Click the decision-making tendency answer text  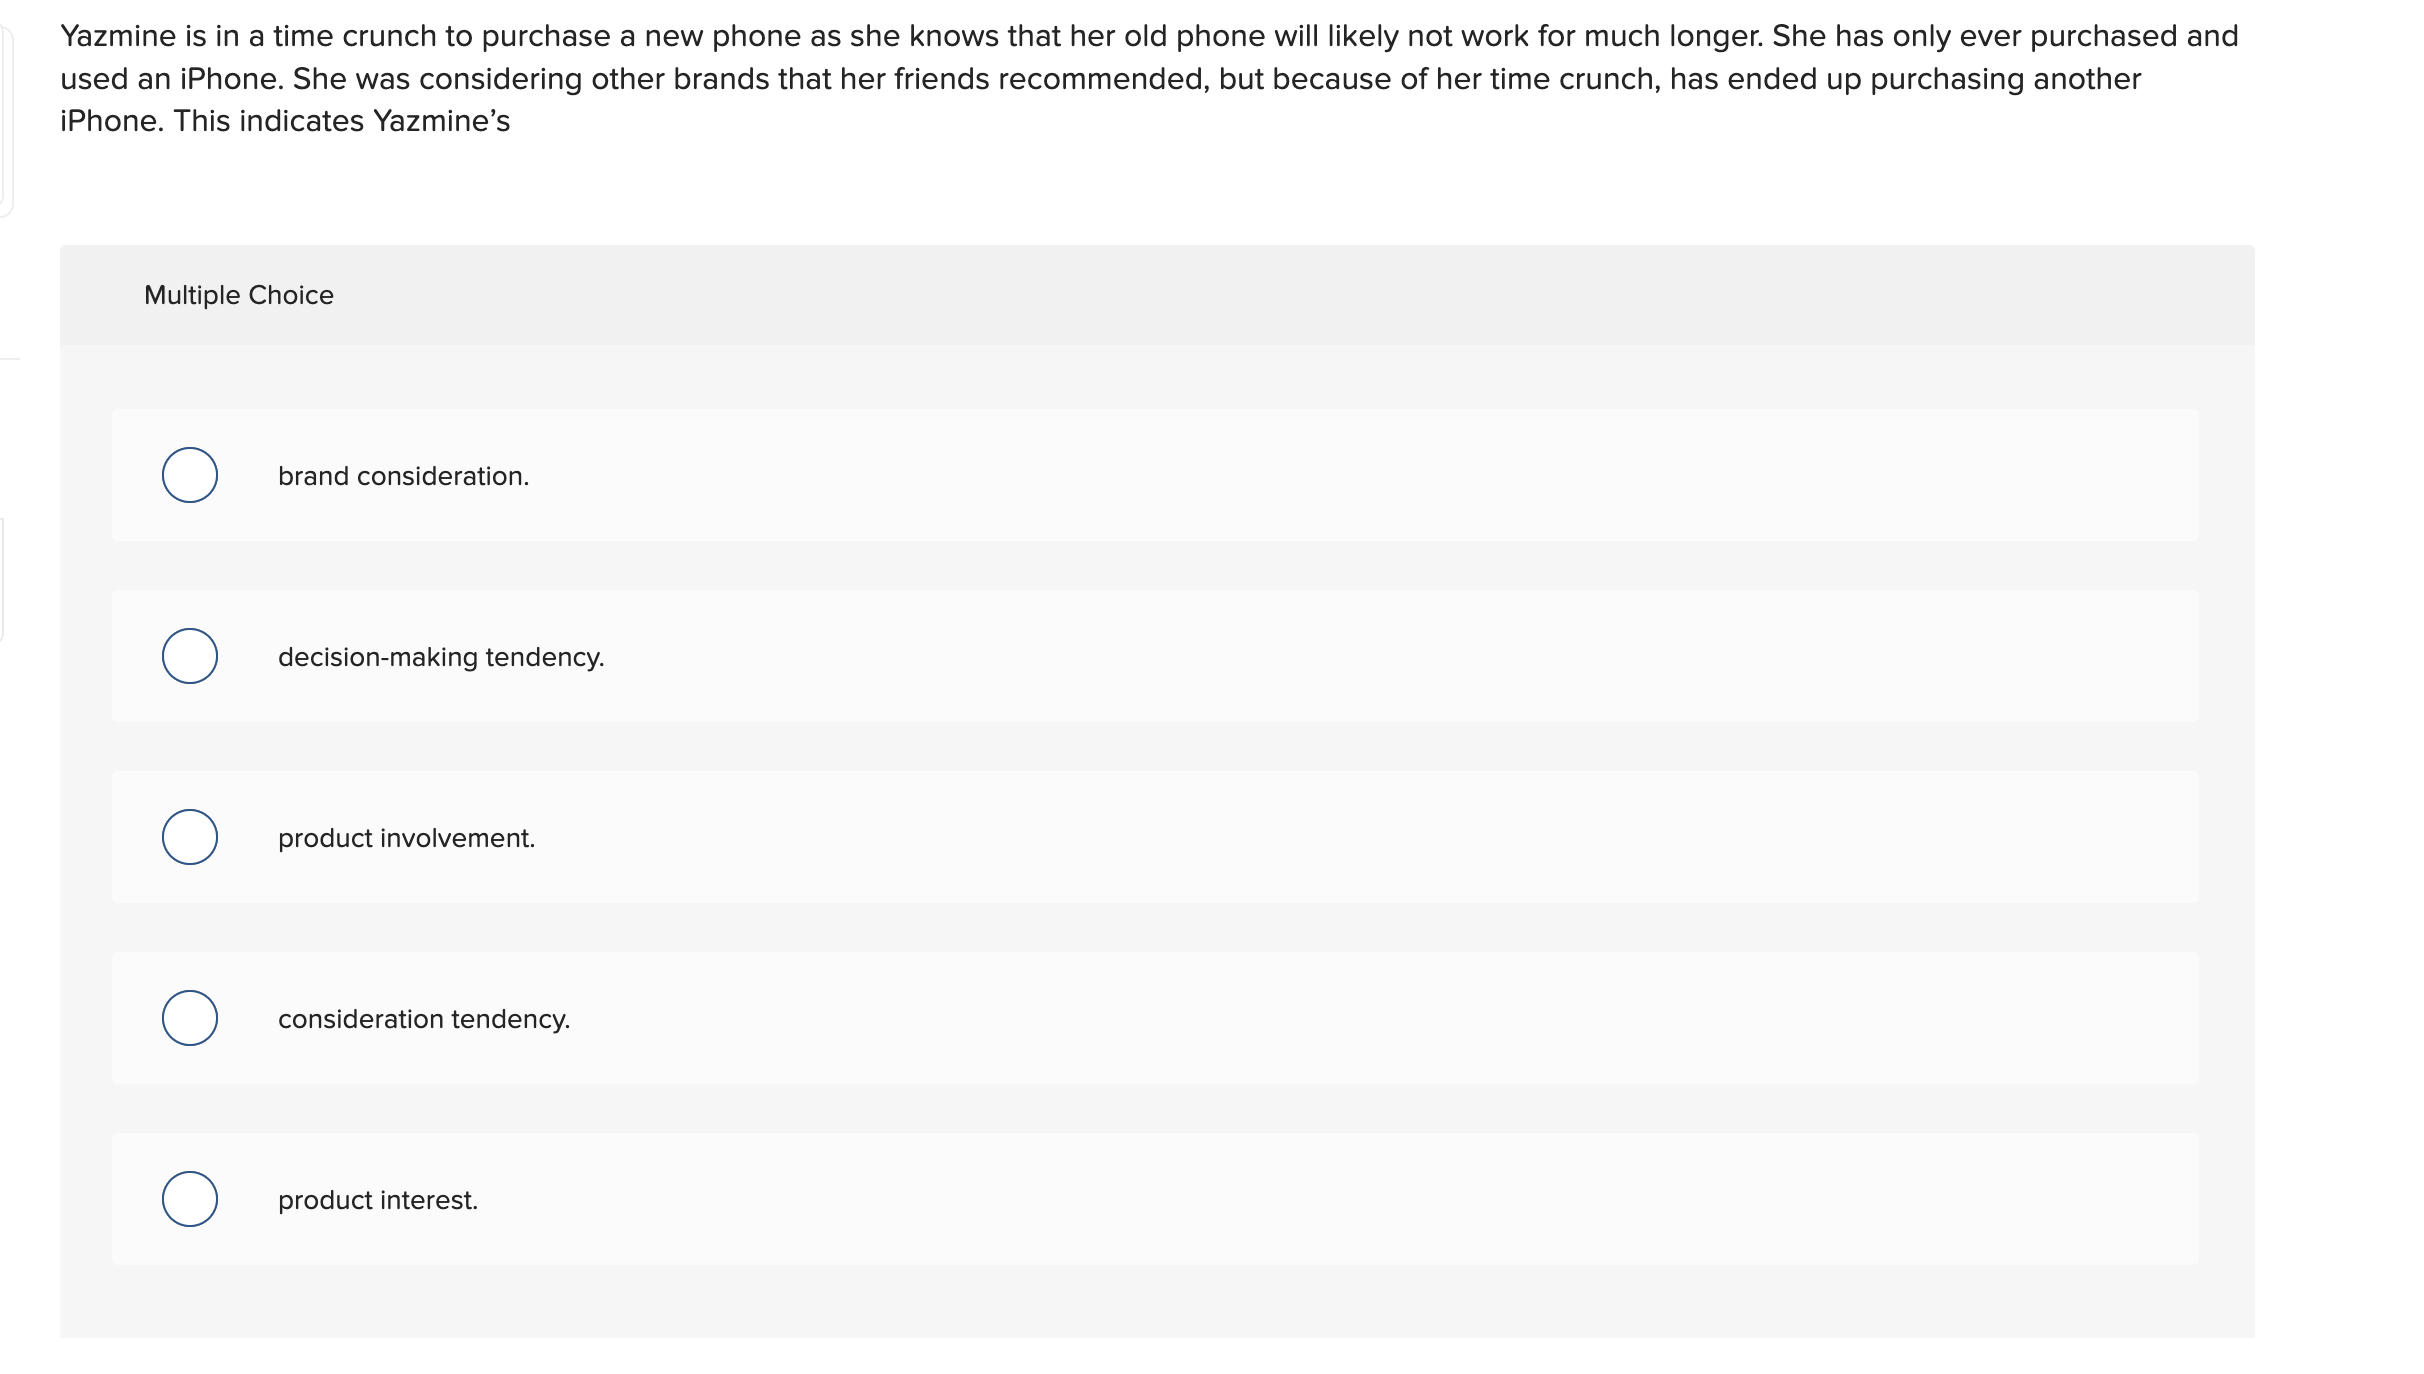tap(440, 657)
